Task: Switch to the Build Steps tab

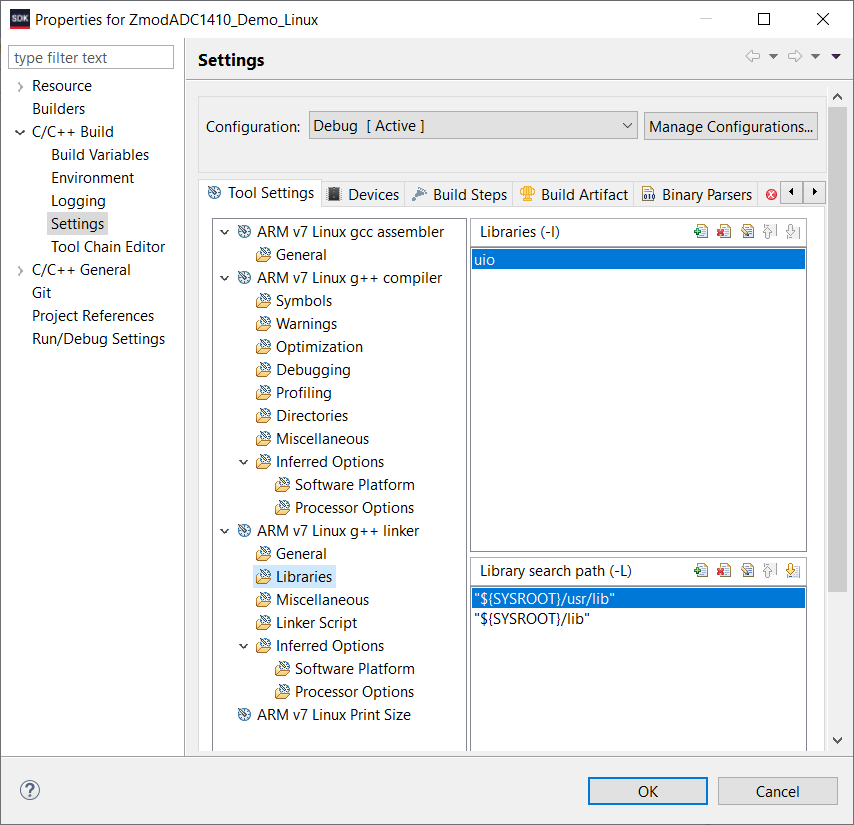Action: point(459,194)
